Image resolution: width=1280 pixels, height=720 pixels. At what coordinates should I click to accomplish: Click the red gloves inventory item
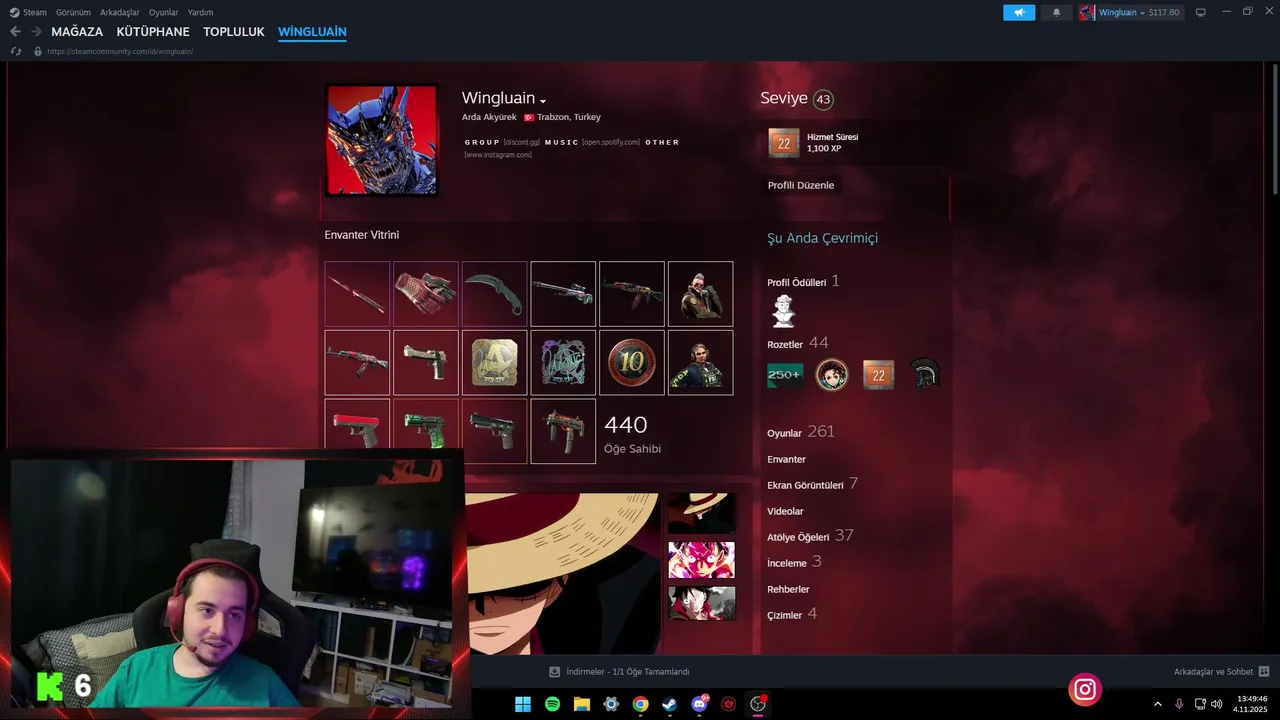point(426,294)
